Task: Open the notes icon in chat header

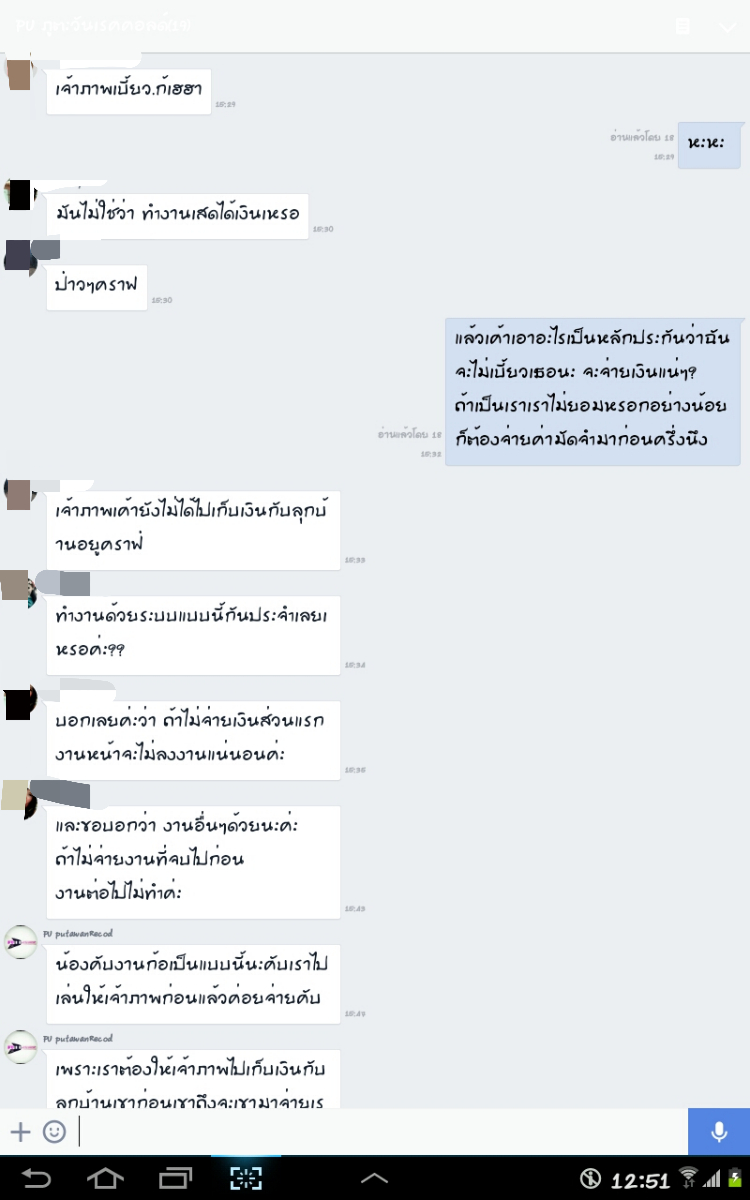Action: coord(683,26)
